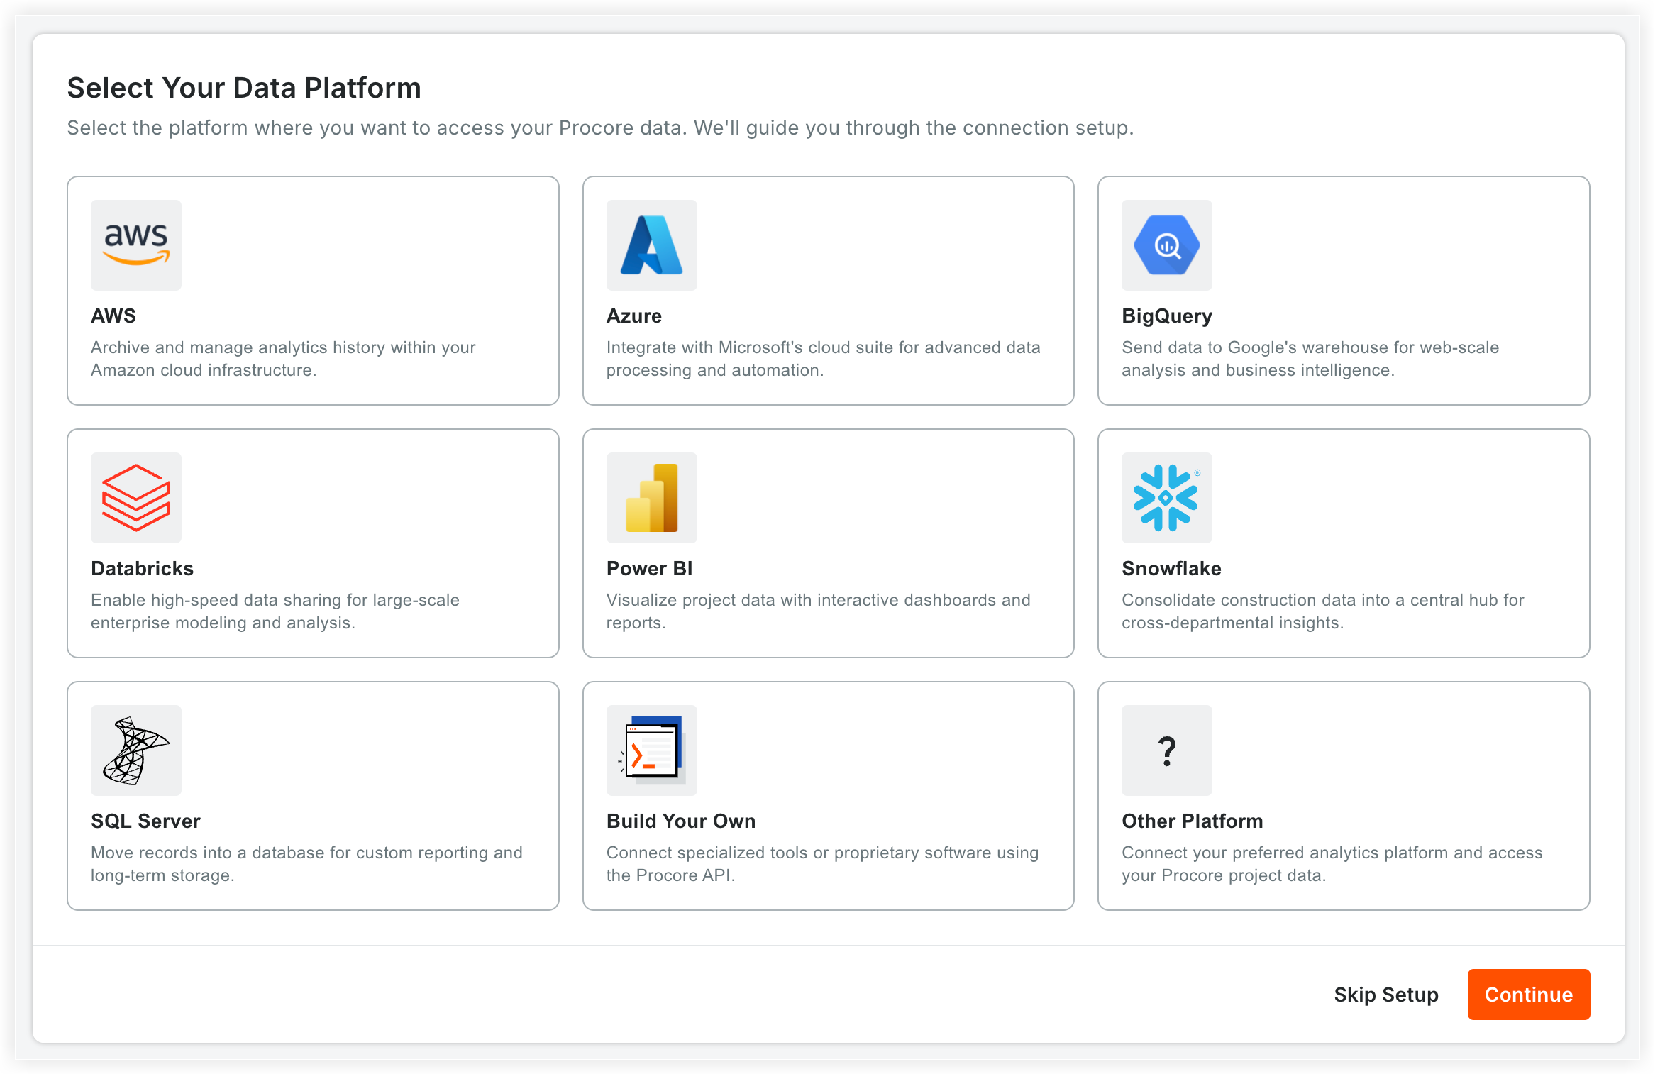The height and width of the screenshot is (1075, 1655).
Task: Click the Select Your Data Platform heading
Action: click(x=244, y=88)
